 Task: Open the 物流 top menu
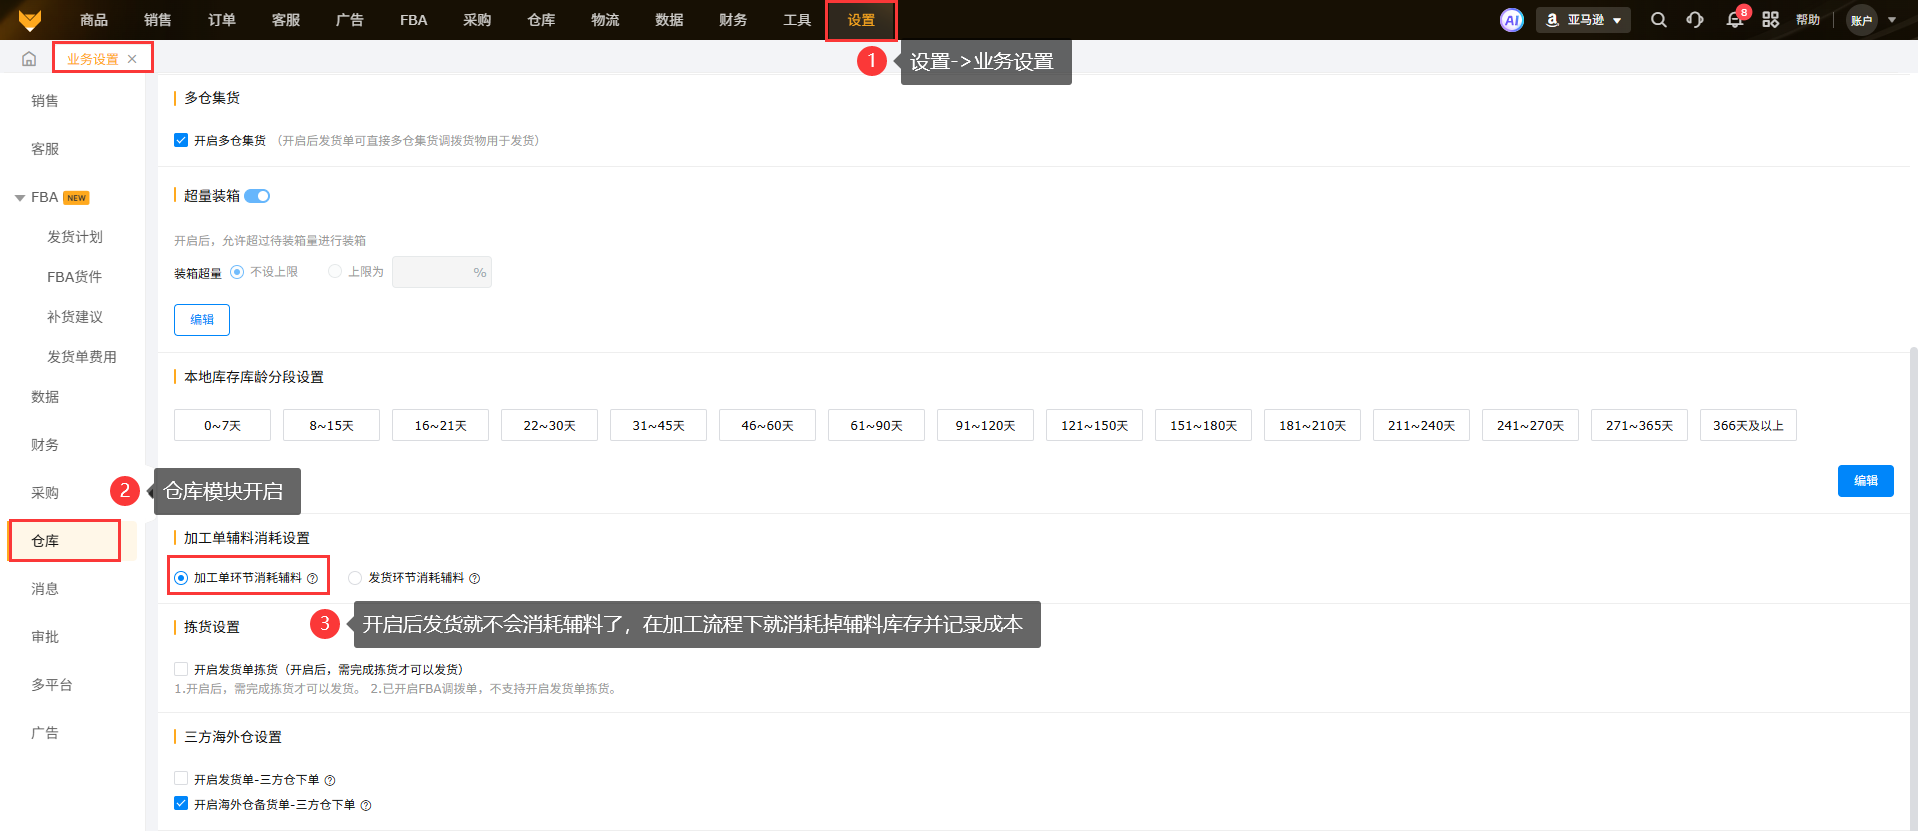pos(606,20)
